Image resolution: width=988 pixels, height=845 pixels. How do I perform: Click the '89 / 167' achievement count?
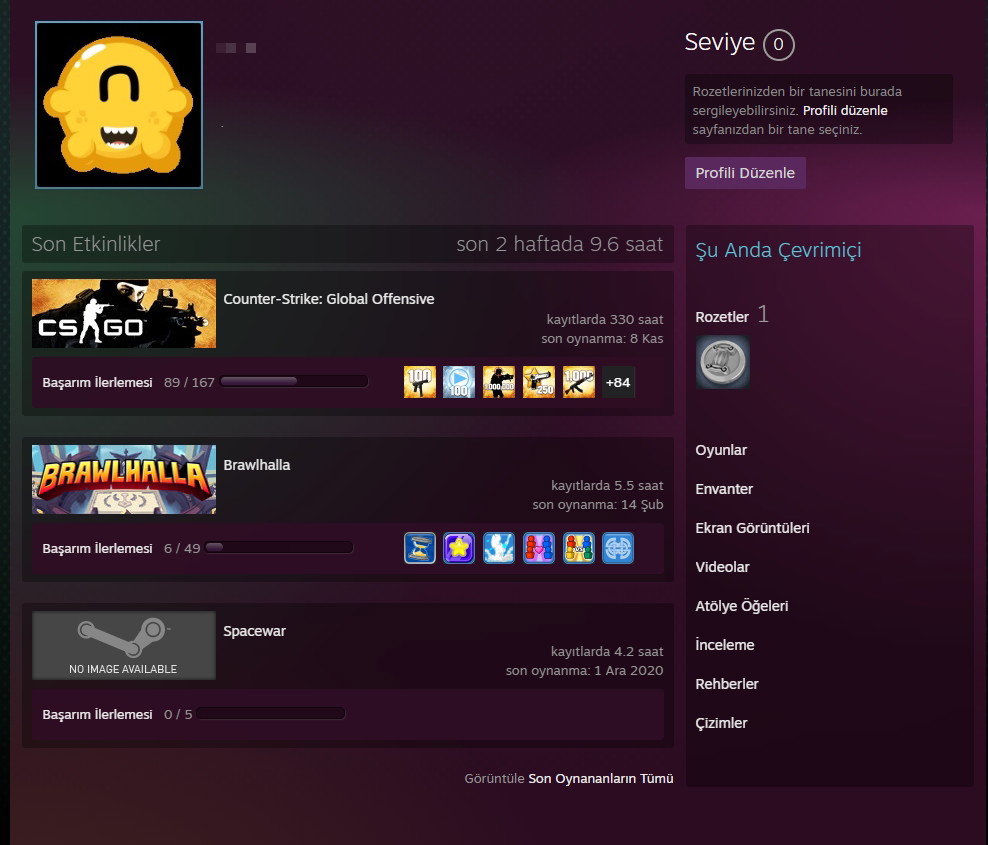(189, 382)
